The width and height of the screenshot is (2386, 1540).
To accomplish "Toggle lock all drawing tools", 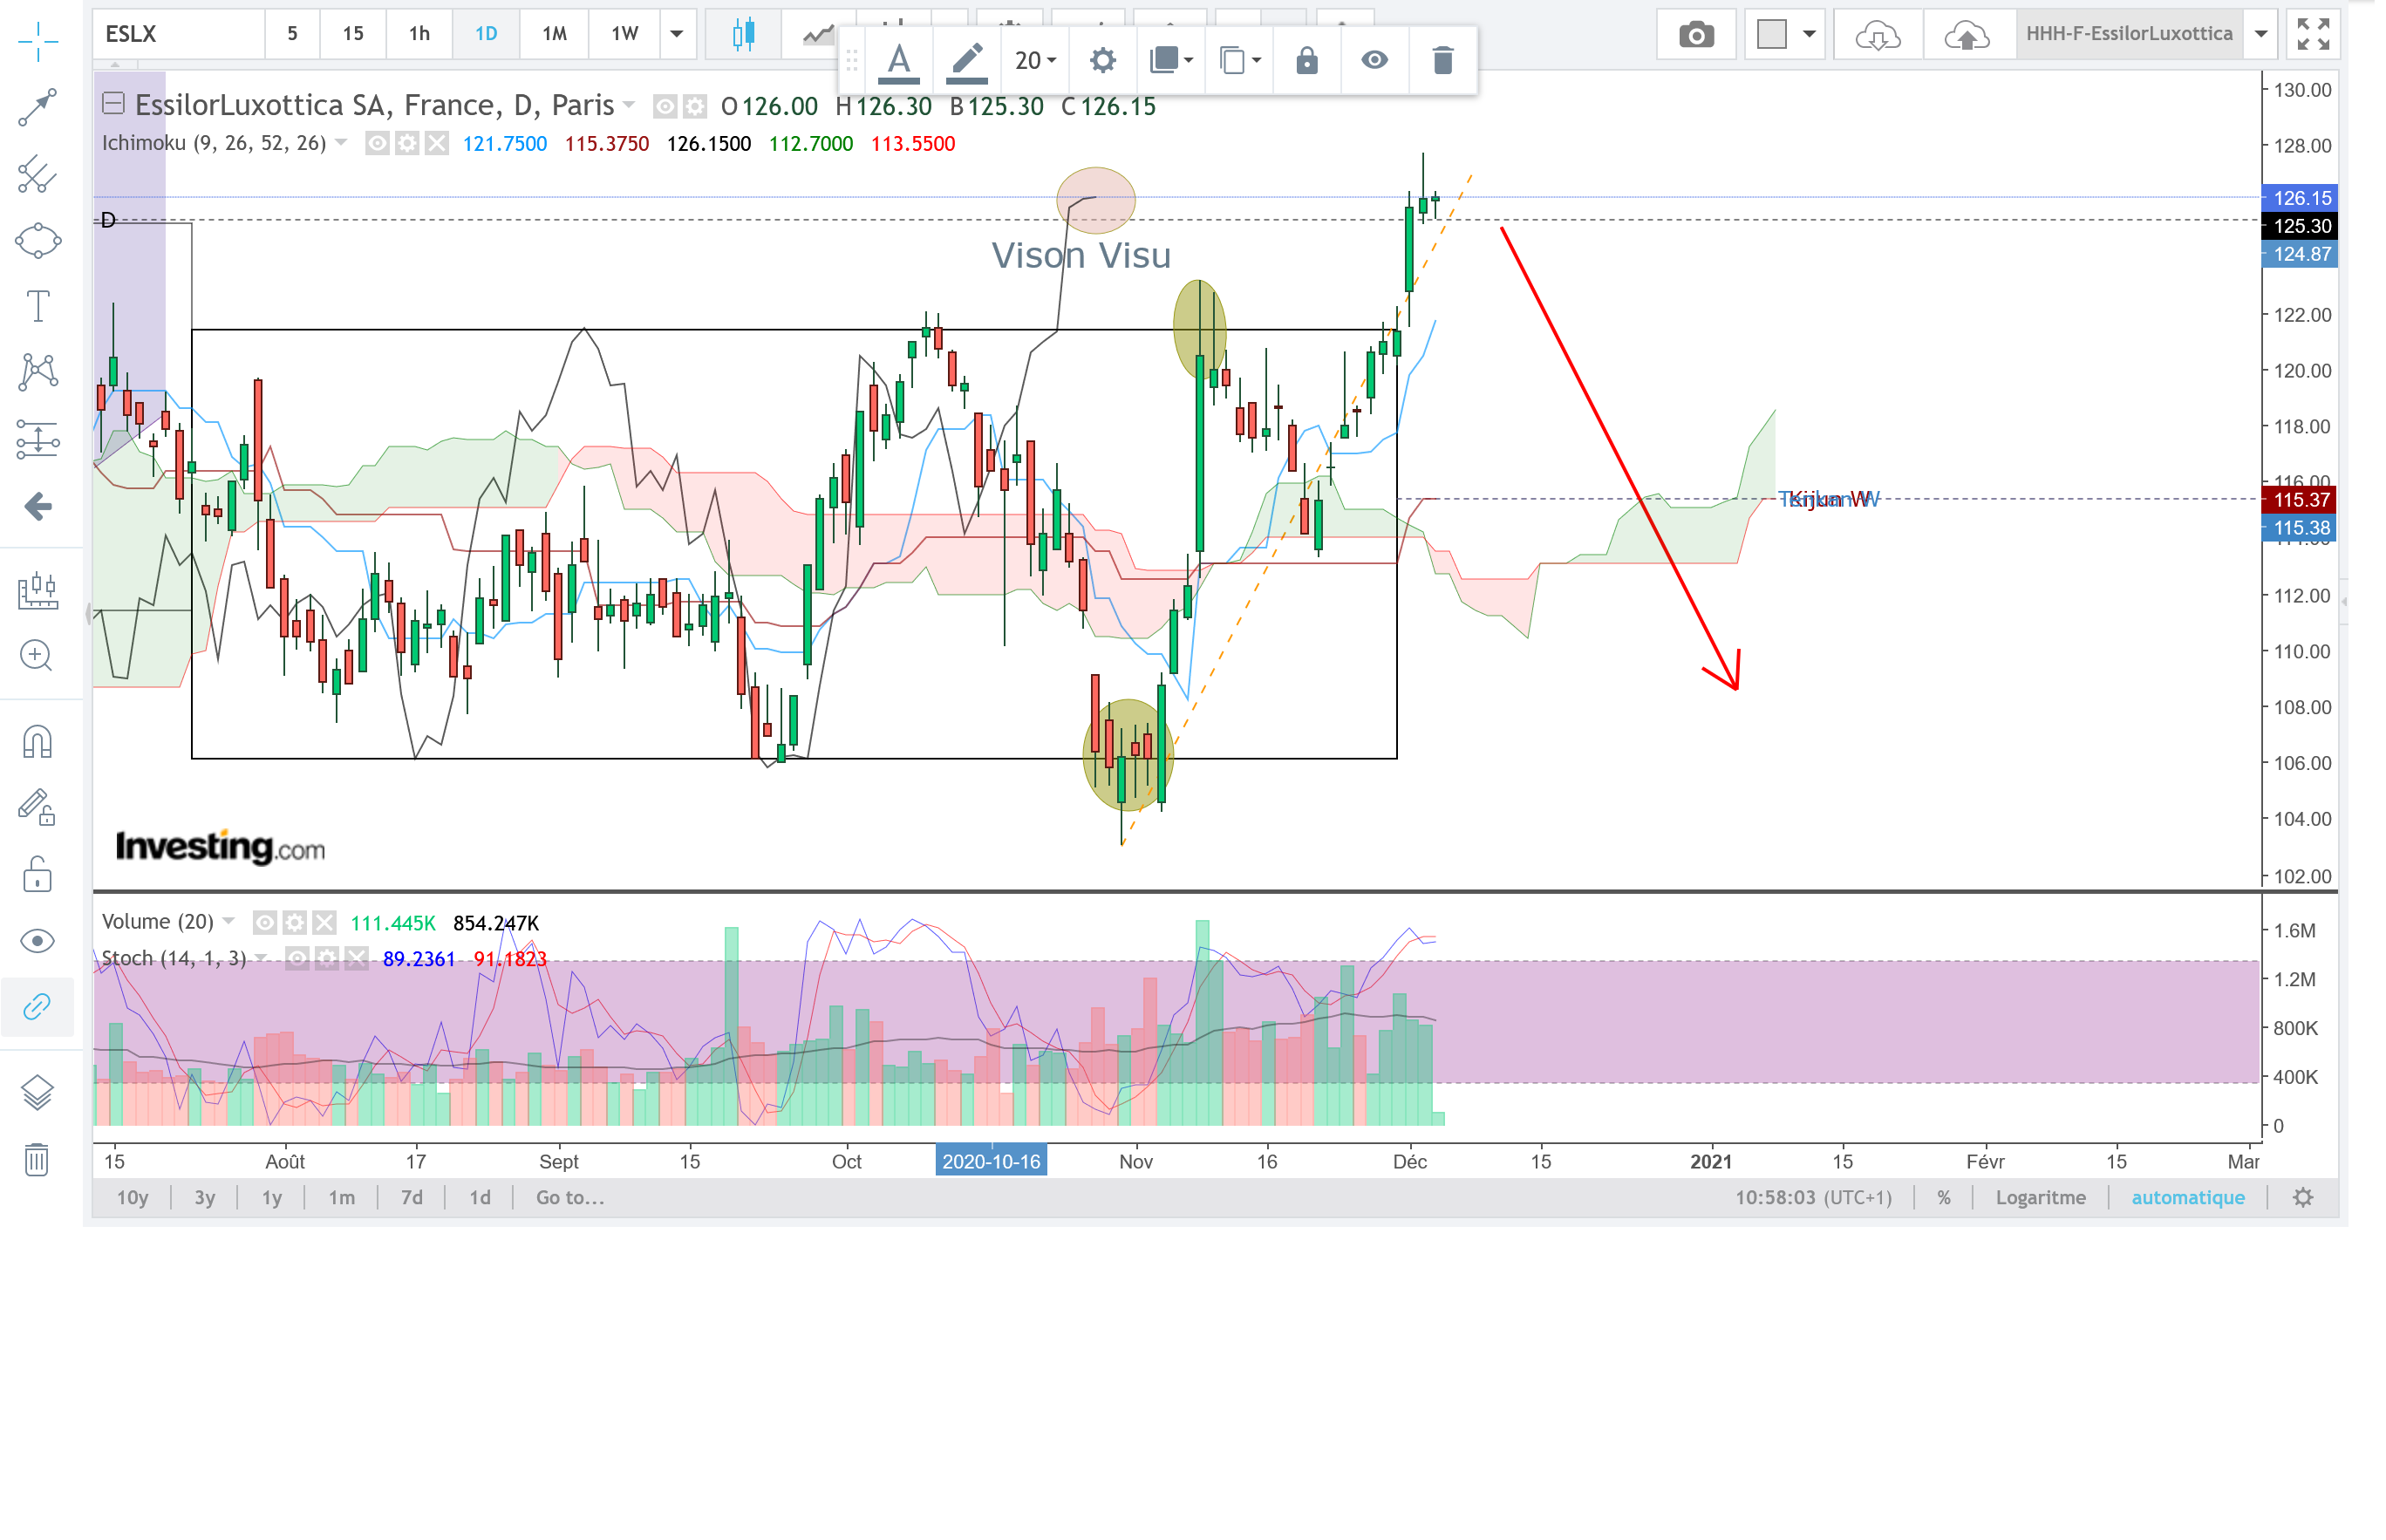I will 37,874.
